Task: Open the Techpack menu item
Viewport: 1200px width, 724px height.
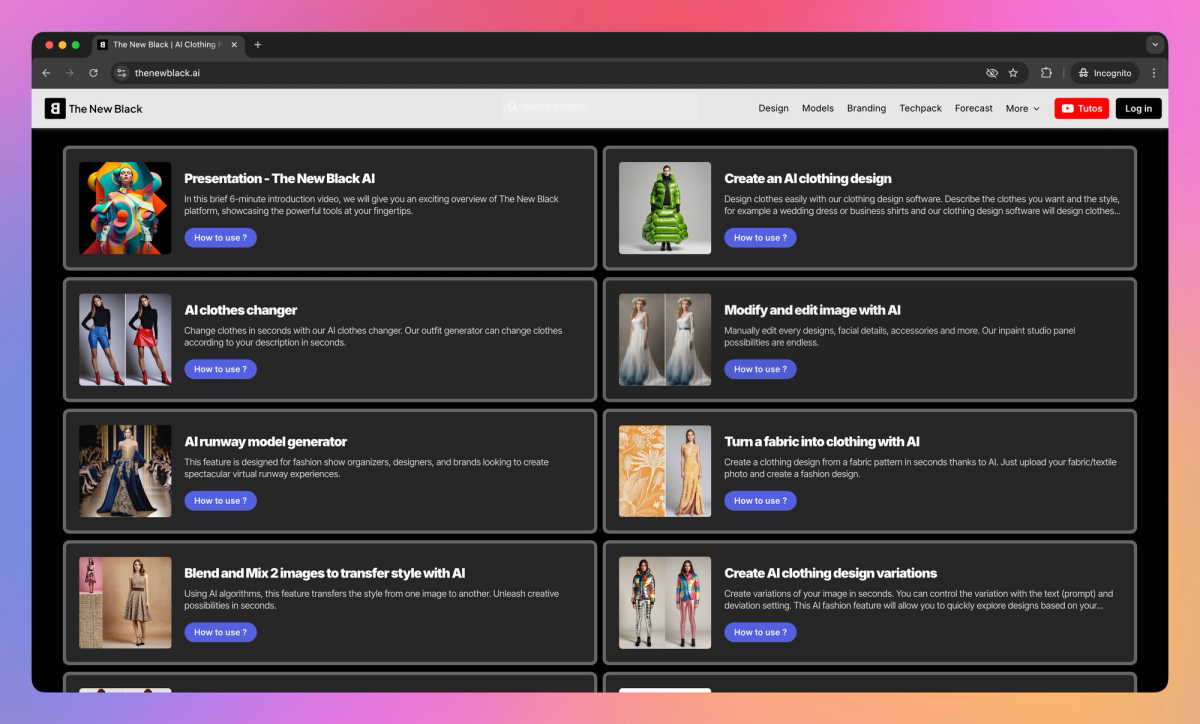Action: point(920,108)
